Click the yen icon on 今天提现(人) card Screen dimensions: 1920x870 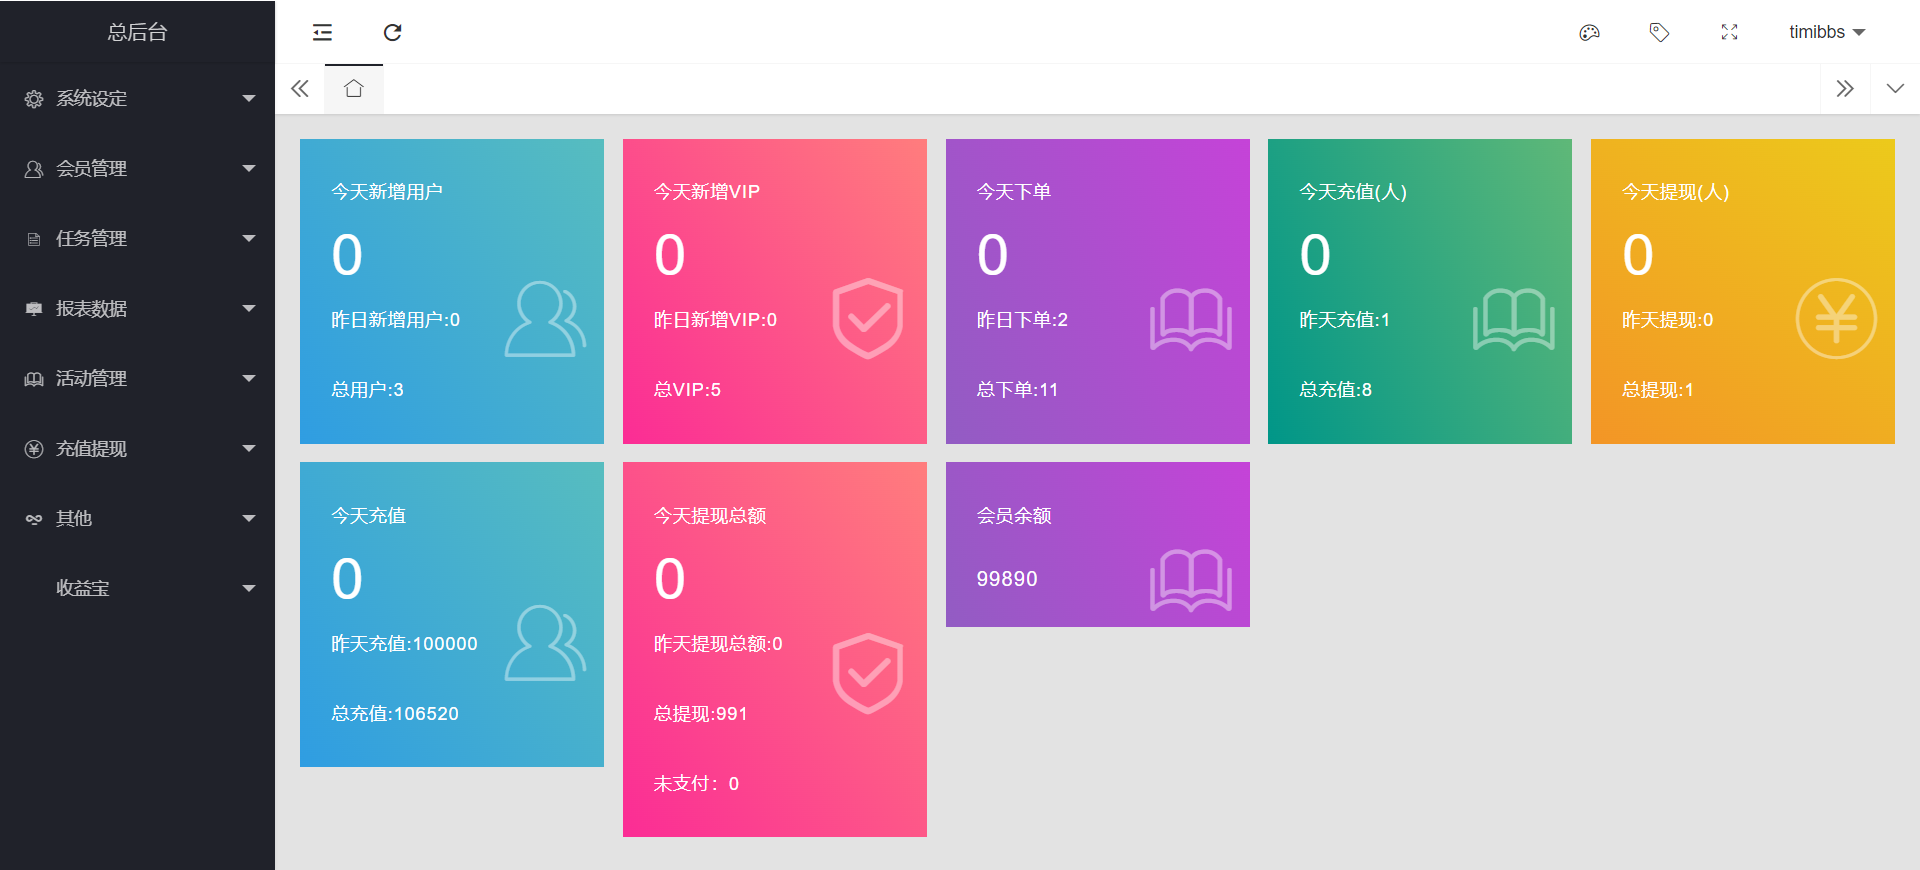tap(1835, 319)
